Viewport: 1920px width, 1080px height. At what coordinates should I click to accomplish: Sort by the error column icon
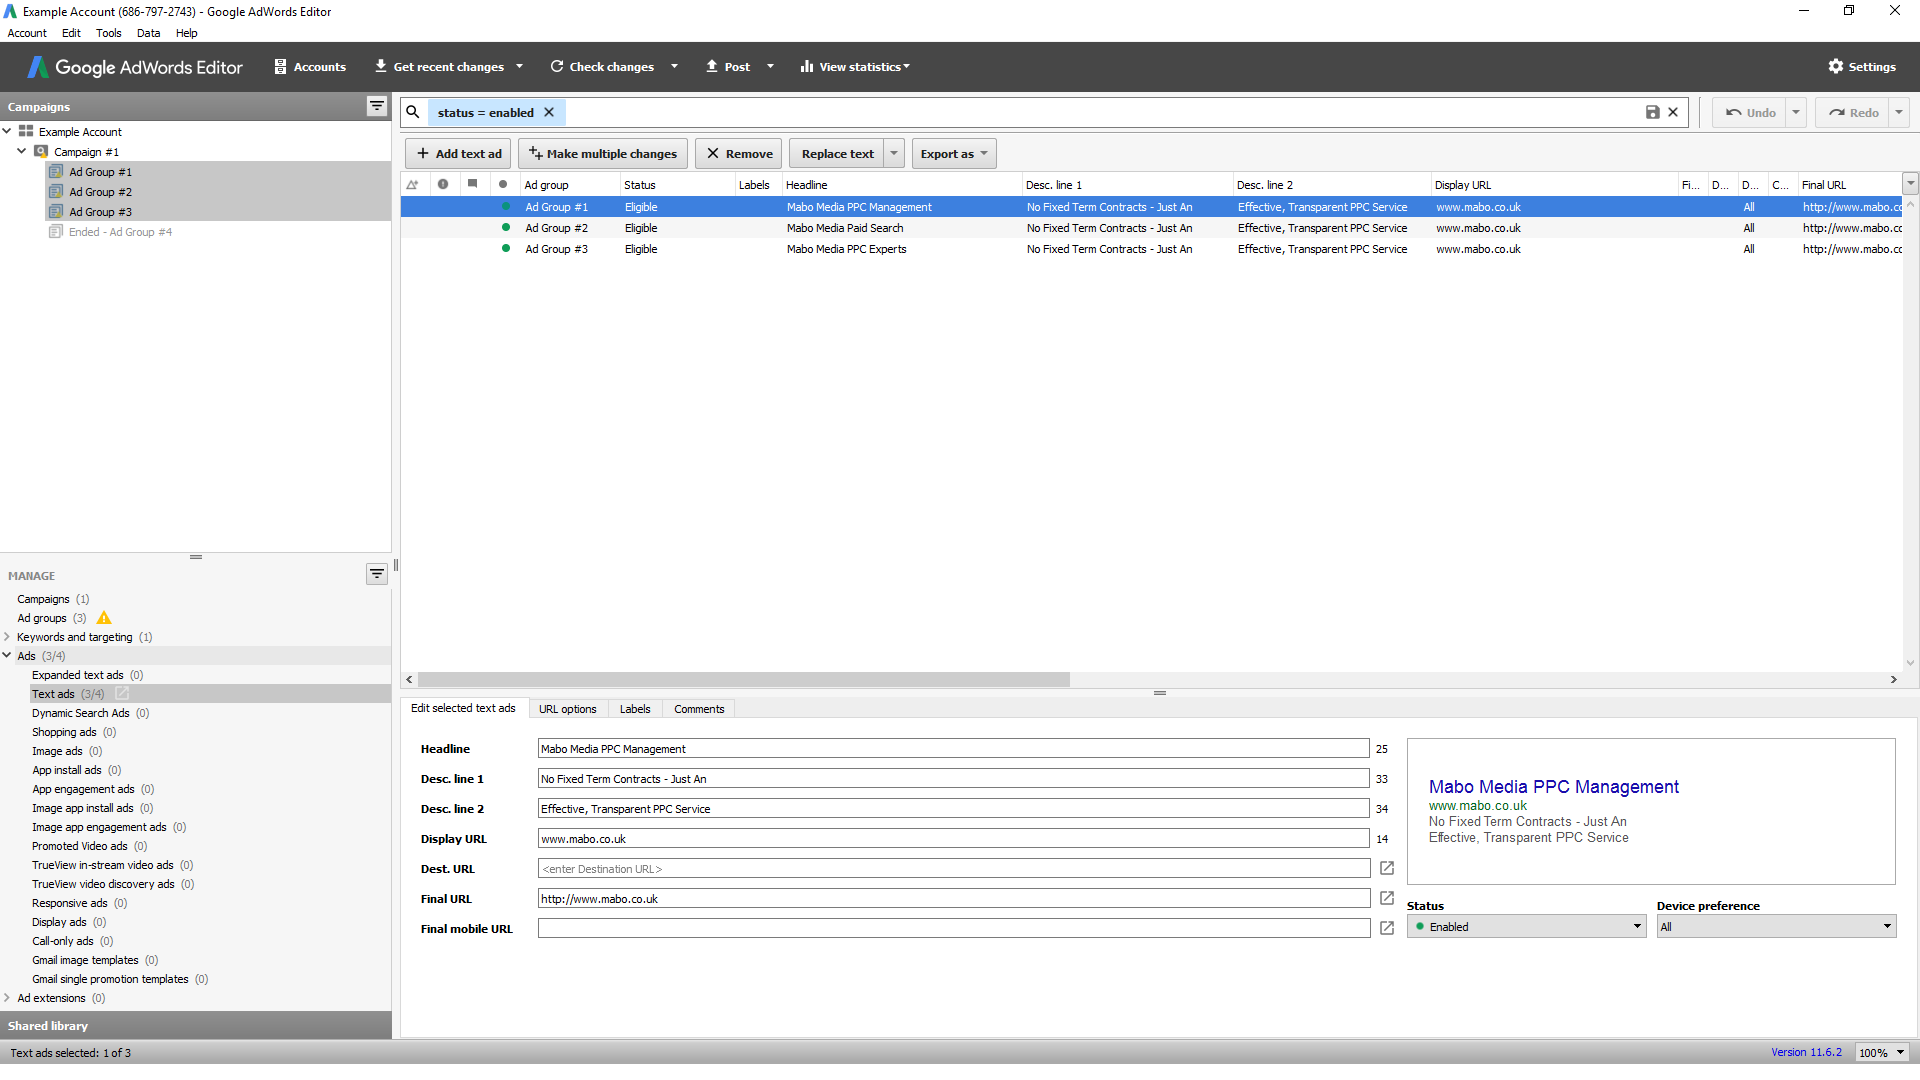pos(443,184)
